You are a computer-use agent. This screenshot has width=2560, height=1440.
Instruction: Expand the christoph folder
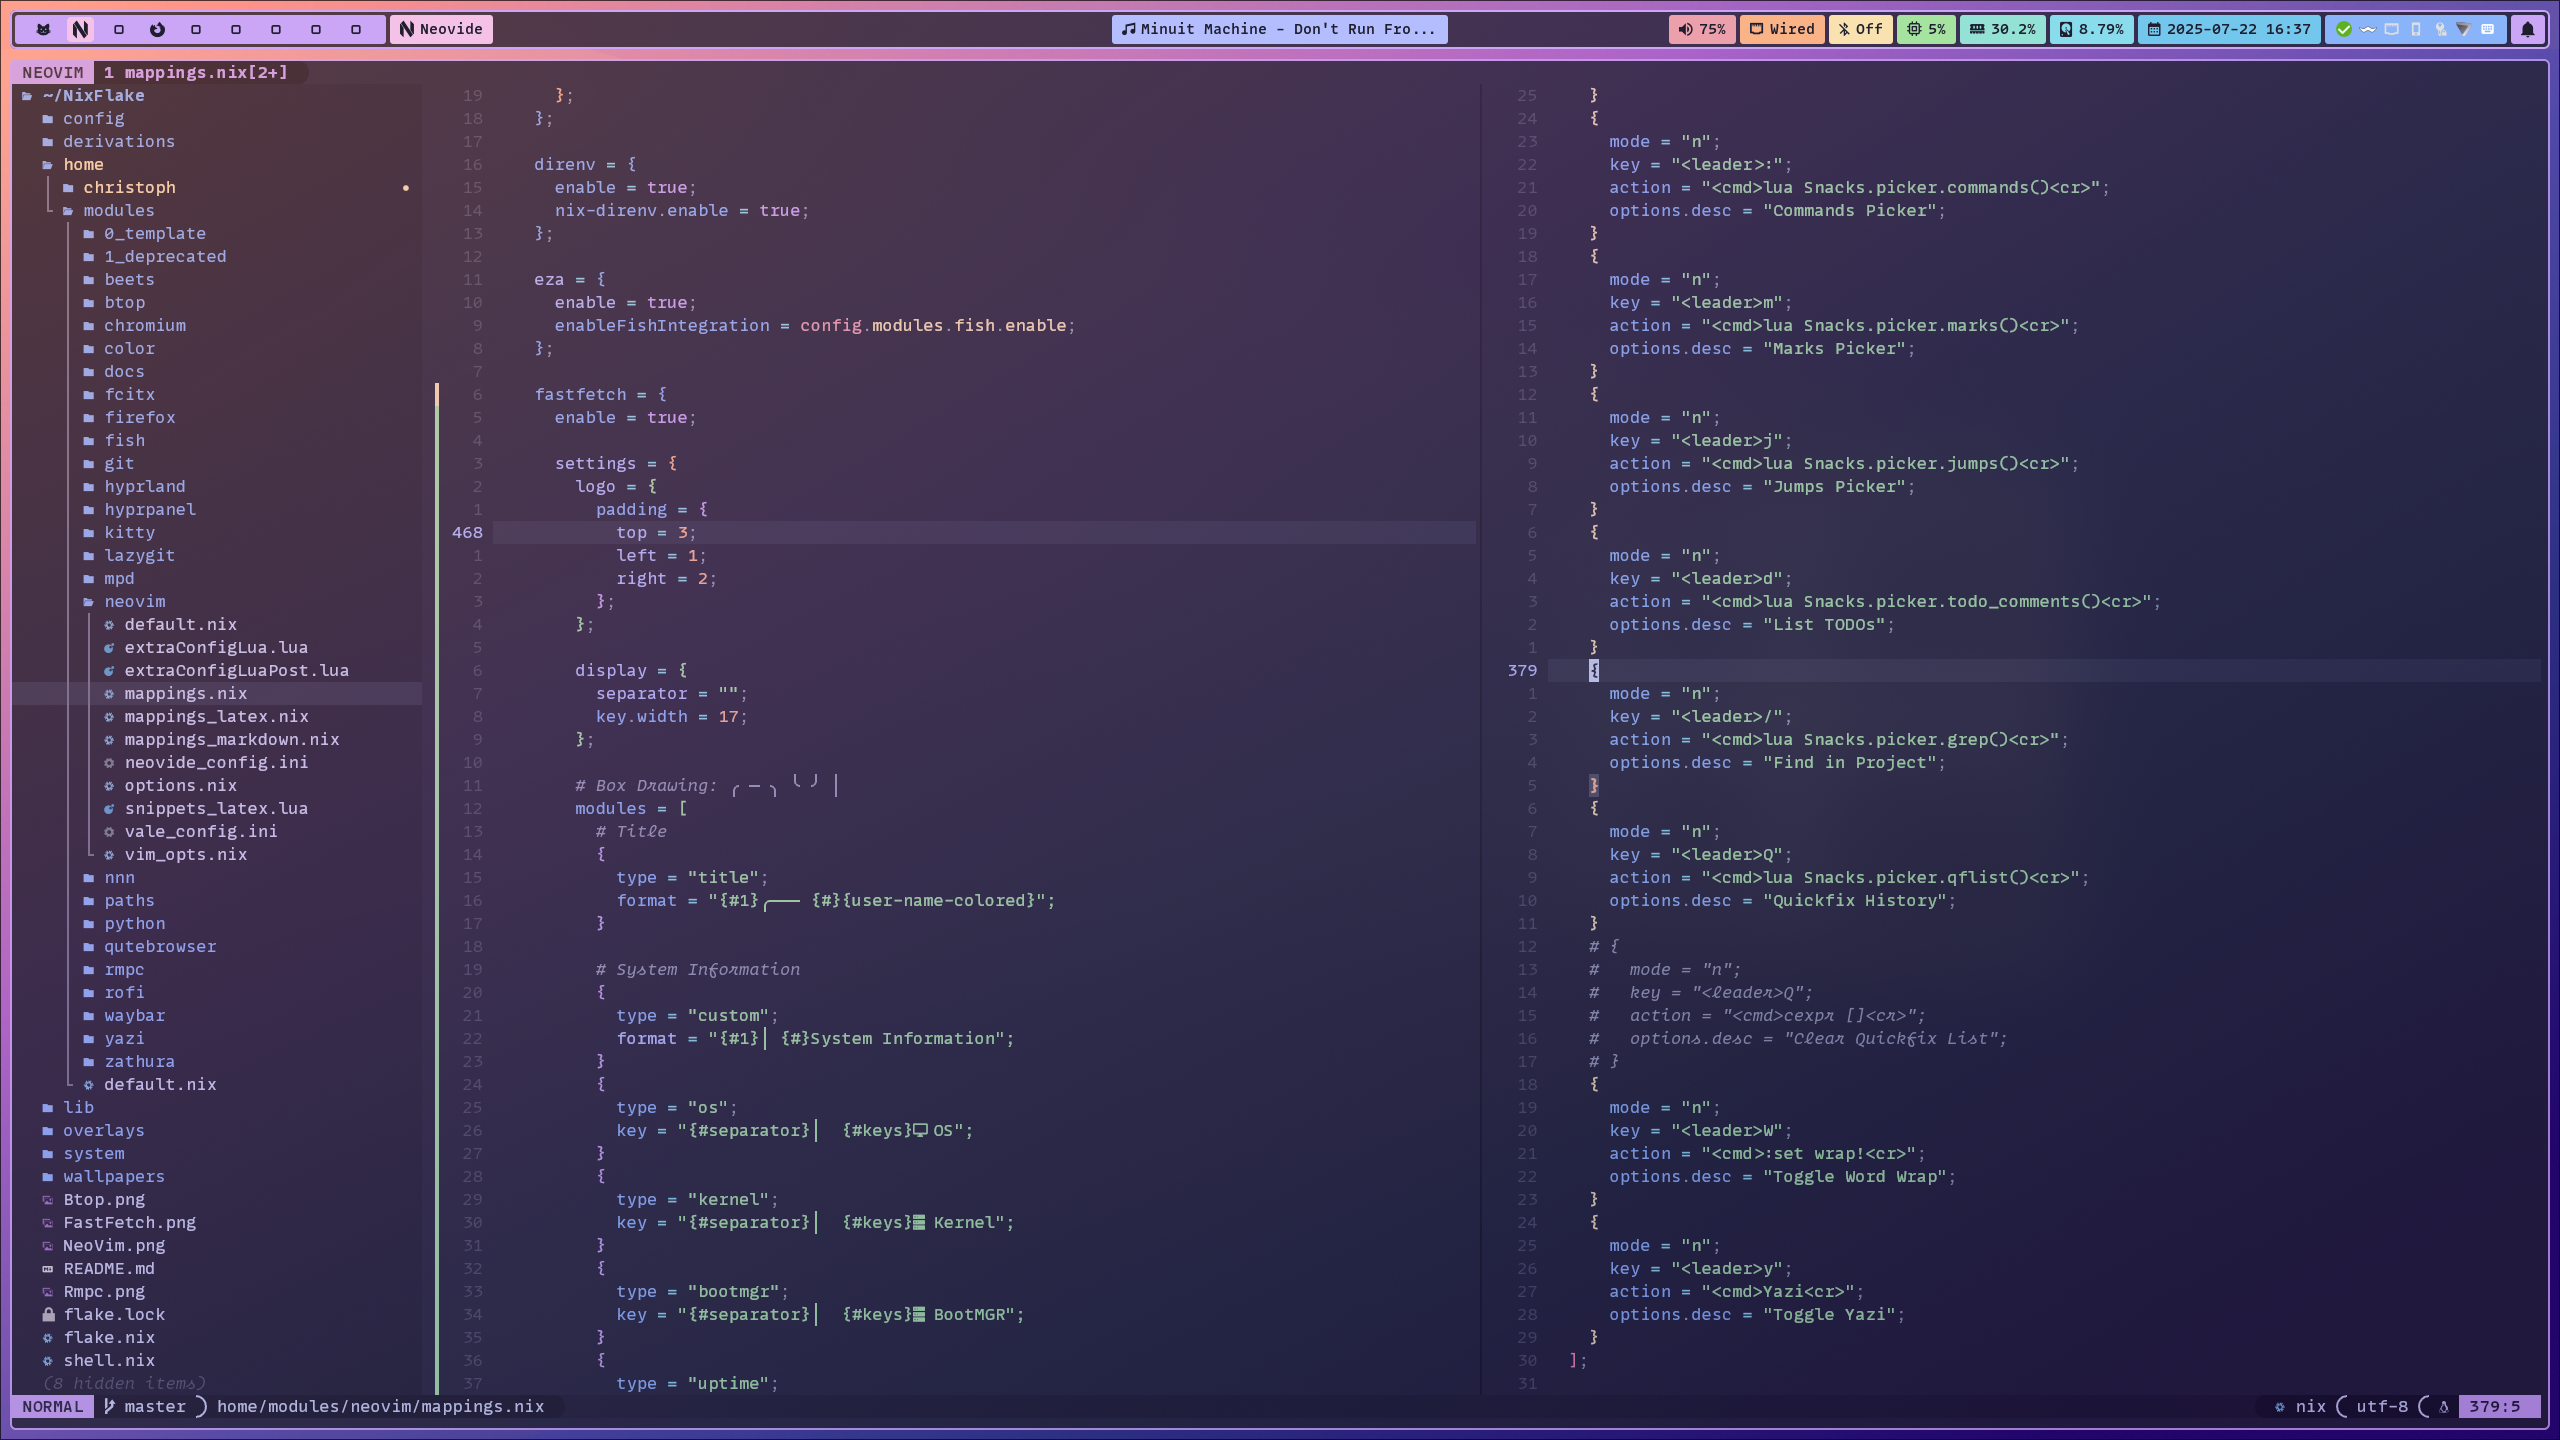(x=129, y=187)
